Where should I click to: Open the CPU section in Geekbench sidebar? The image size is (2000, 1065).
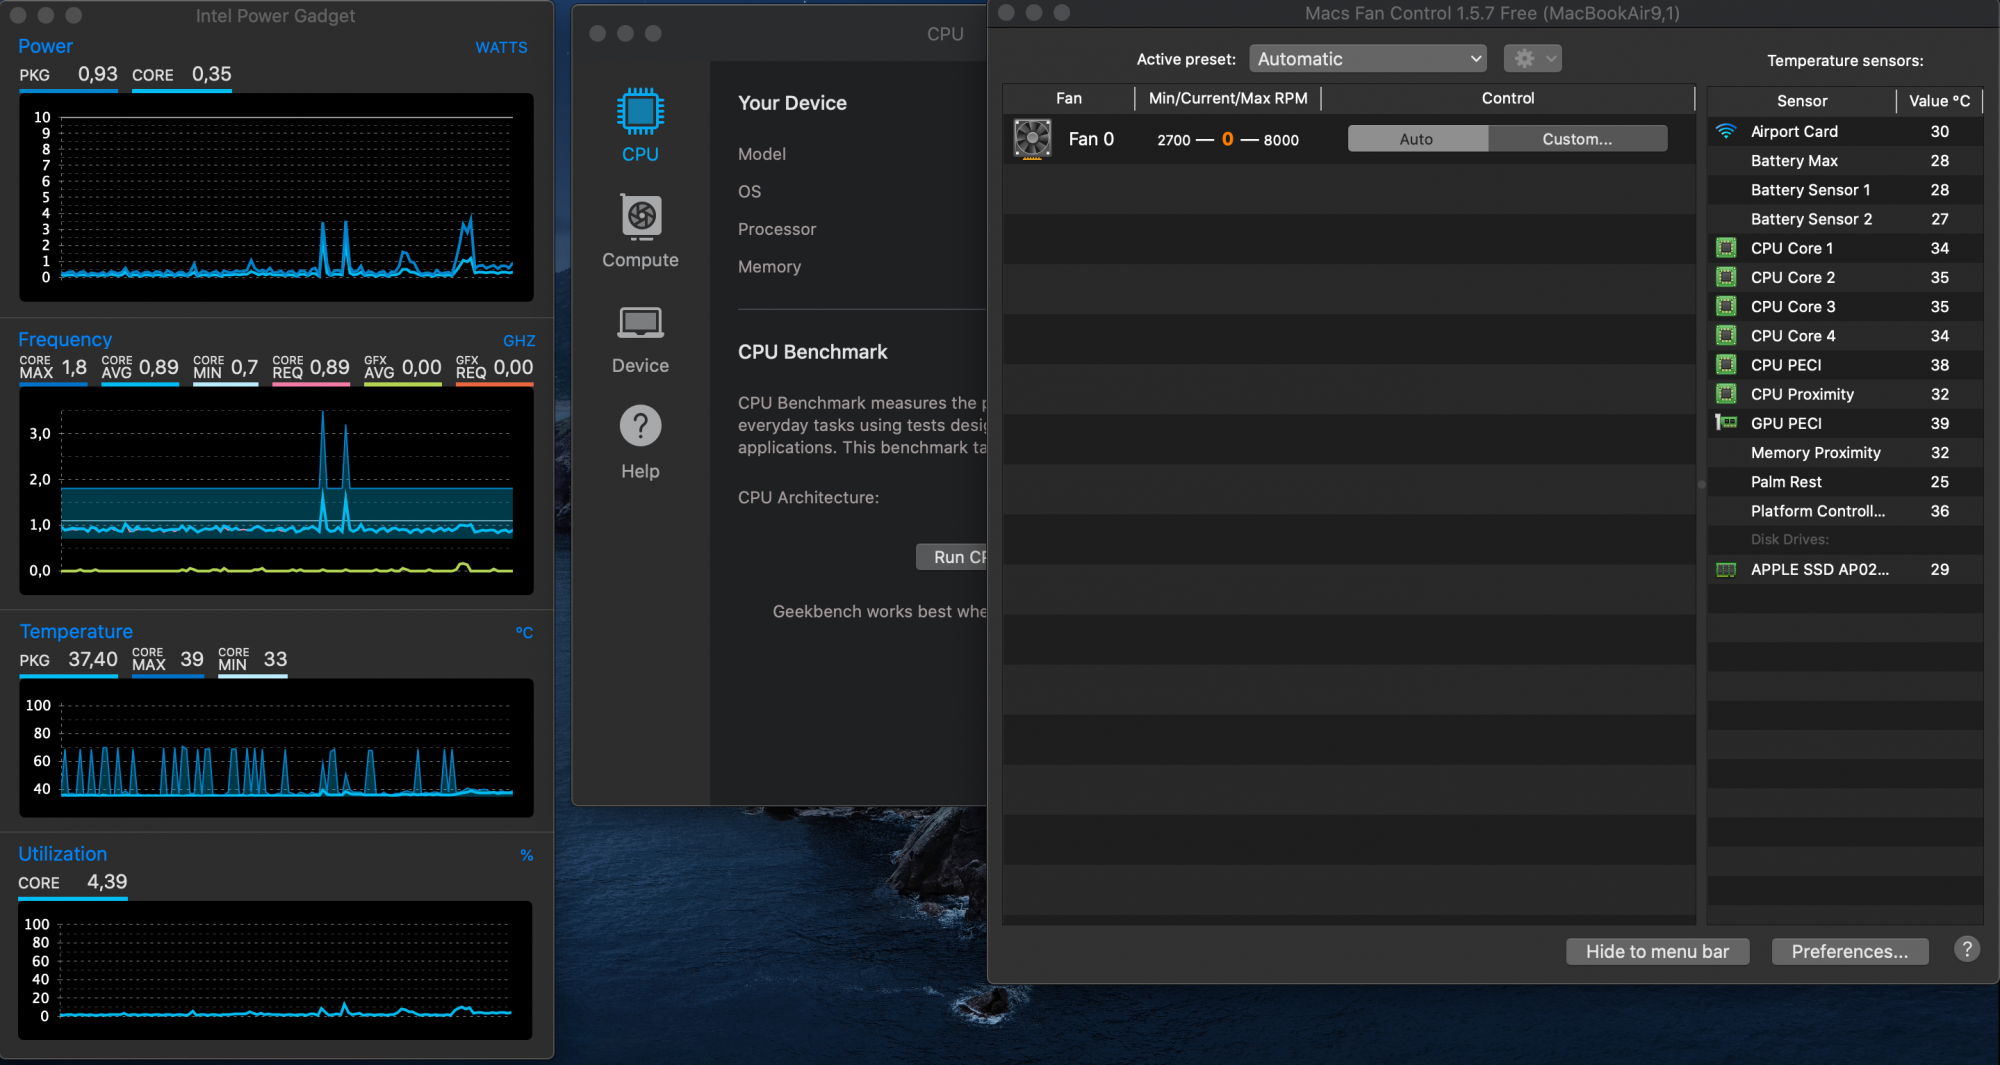coord(640,126)
